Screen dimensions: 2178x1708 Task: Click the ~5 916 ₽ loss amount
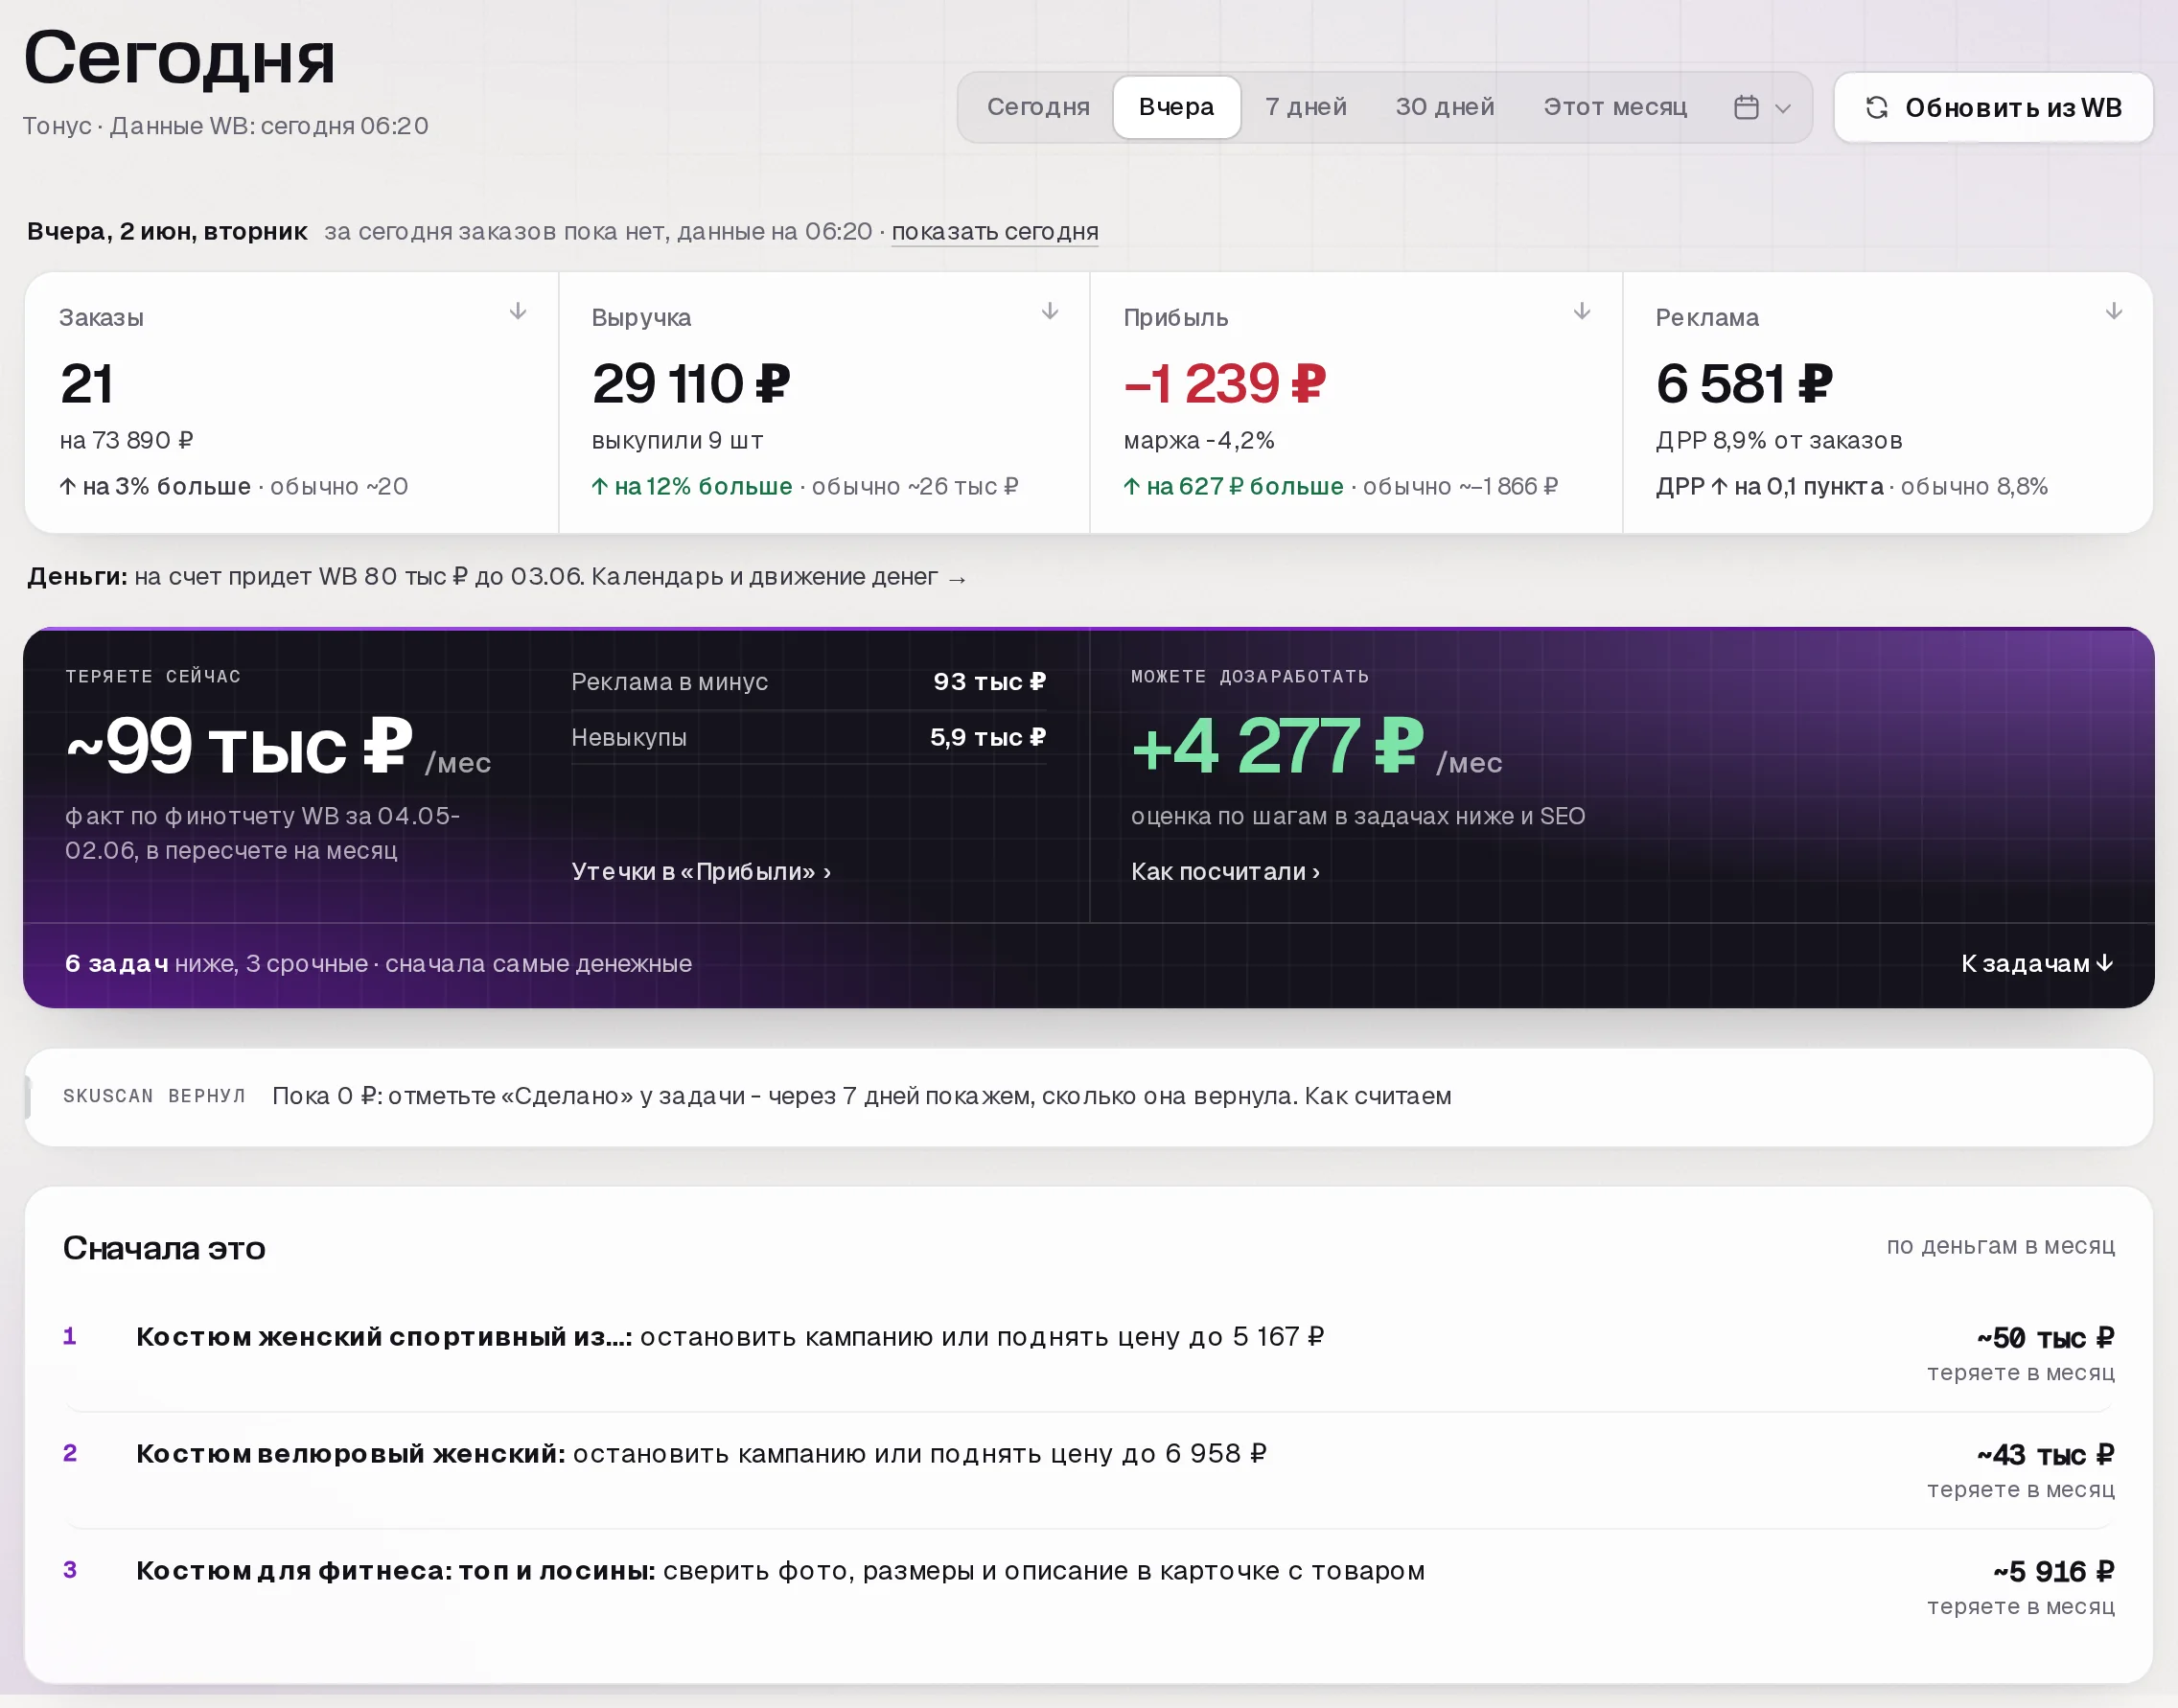(2053, 1571)
